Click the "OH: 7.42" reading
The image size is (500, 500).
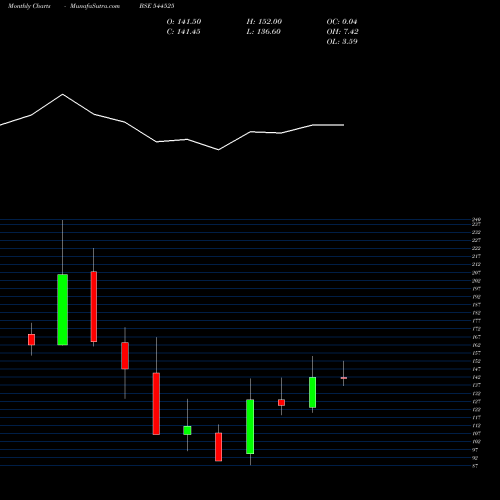tap(342, 32)
